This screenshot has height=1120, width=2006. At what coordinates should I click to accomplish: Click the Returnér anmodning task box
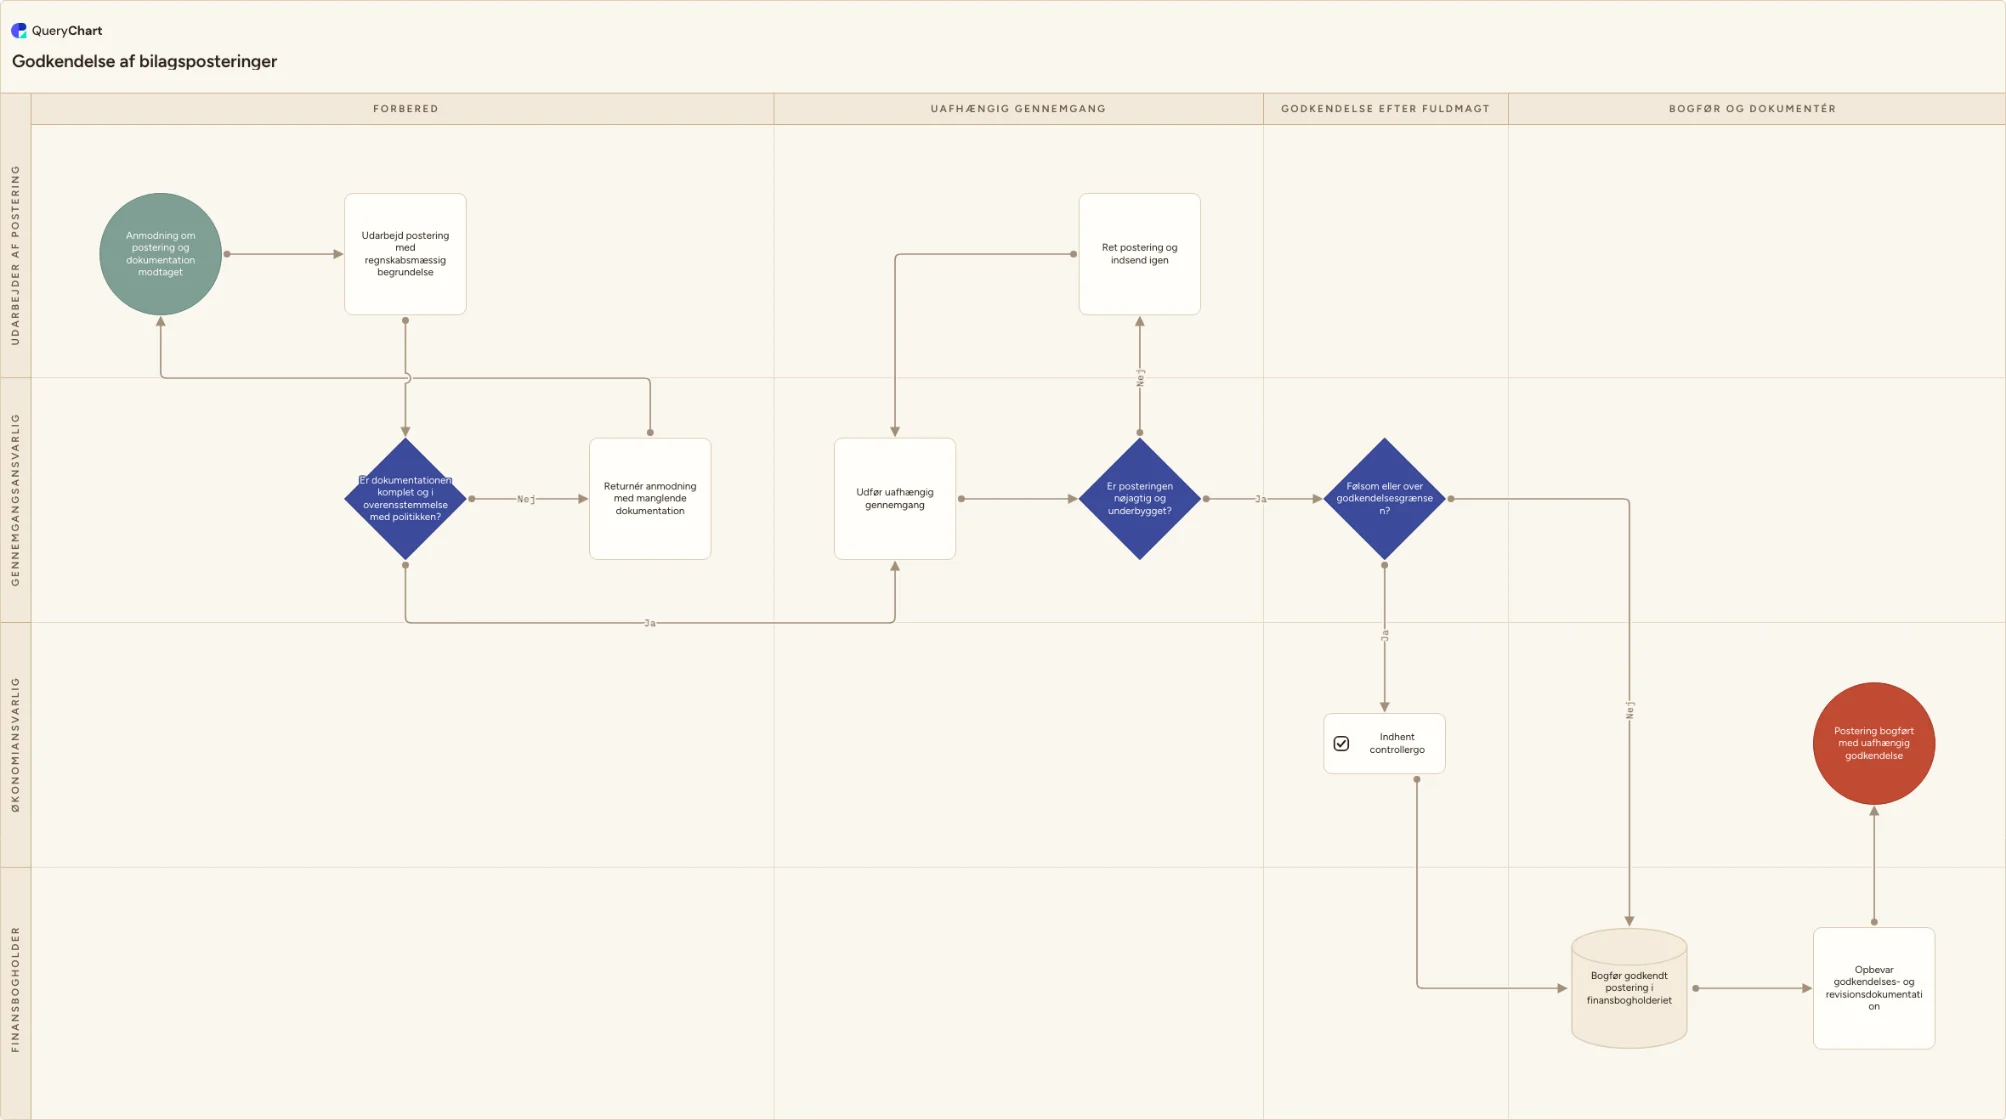[x=650, y=498]
